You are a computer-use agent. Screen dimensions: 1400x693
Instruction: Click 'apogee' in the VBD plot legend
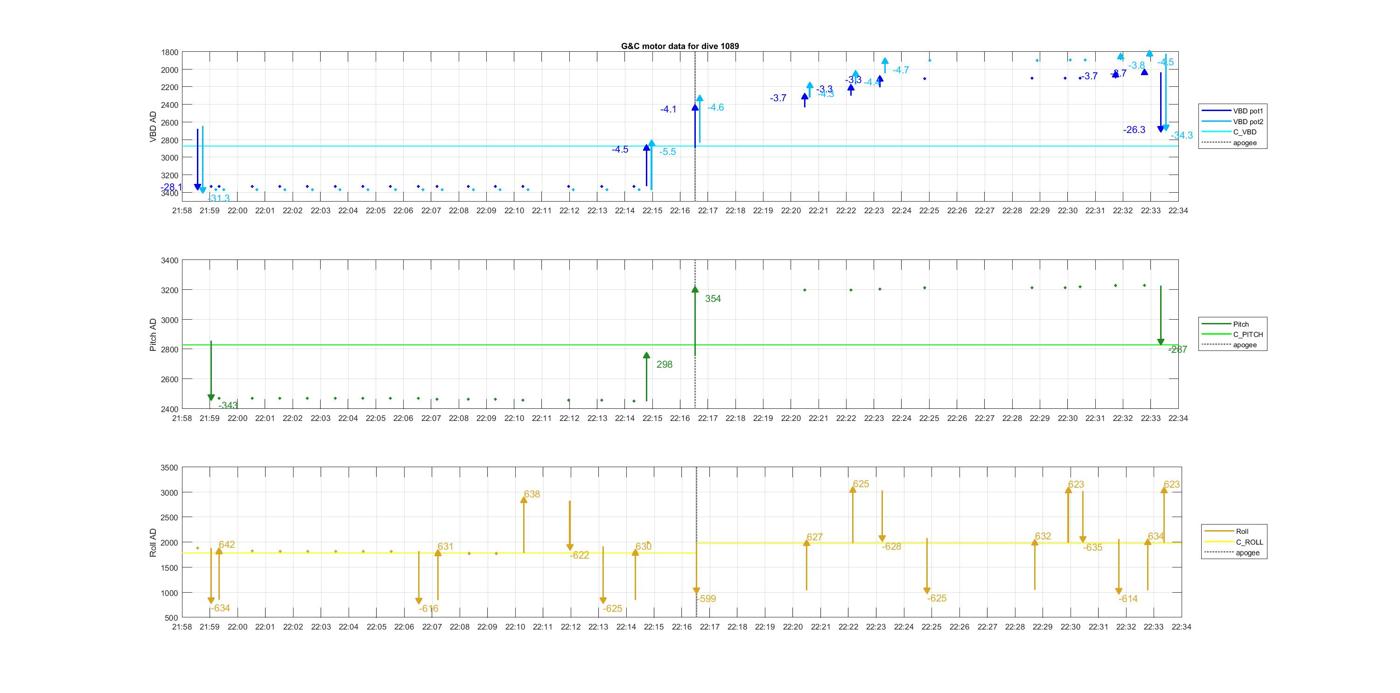pos(1244,142)
